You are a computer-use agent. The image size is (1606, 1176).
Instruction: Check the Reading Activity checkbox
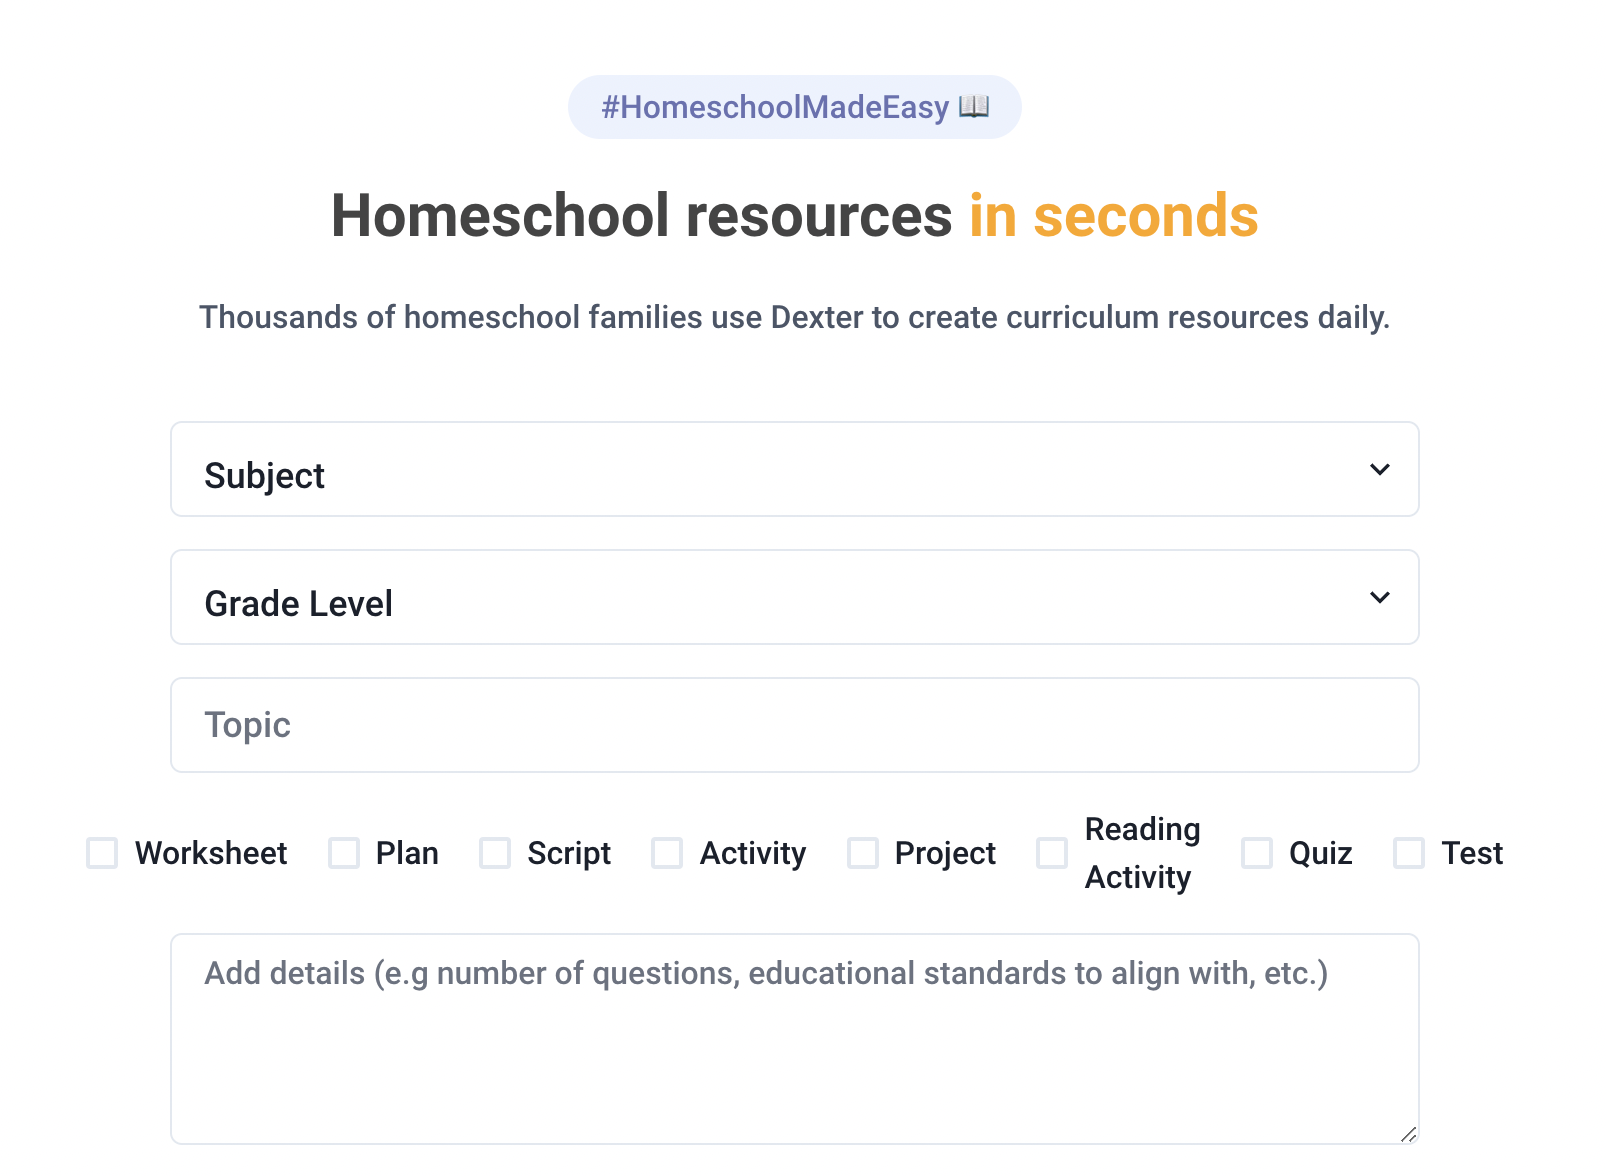coord(1052,853)
